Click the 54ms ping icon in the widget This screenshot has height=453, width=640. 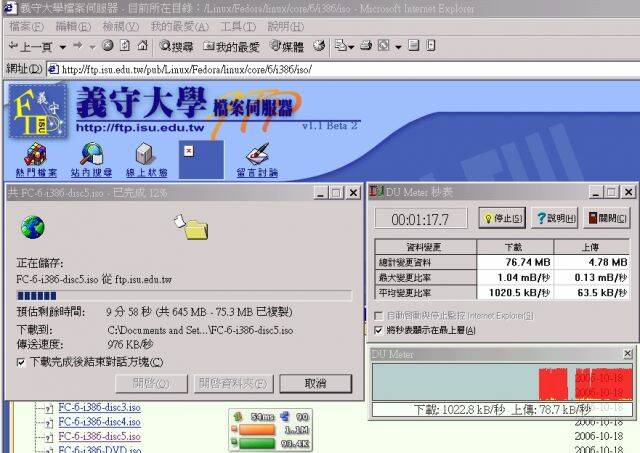tap(238, 417)
